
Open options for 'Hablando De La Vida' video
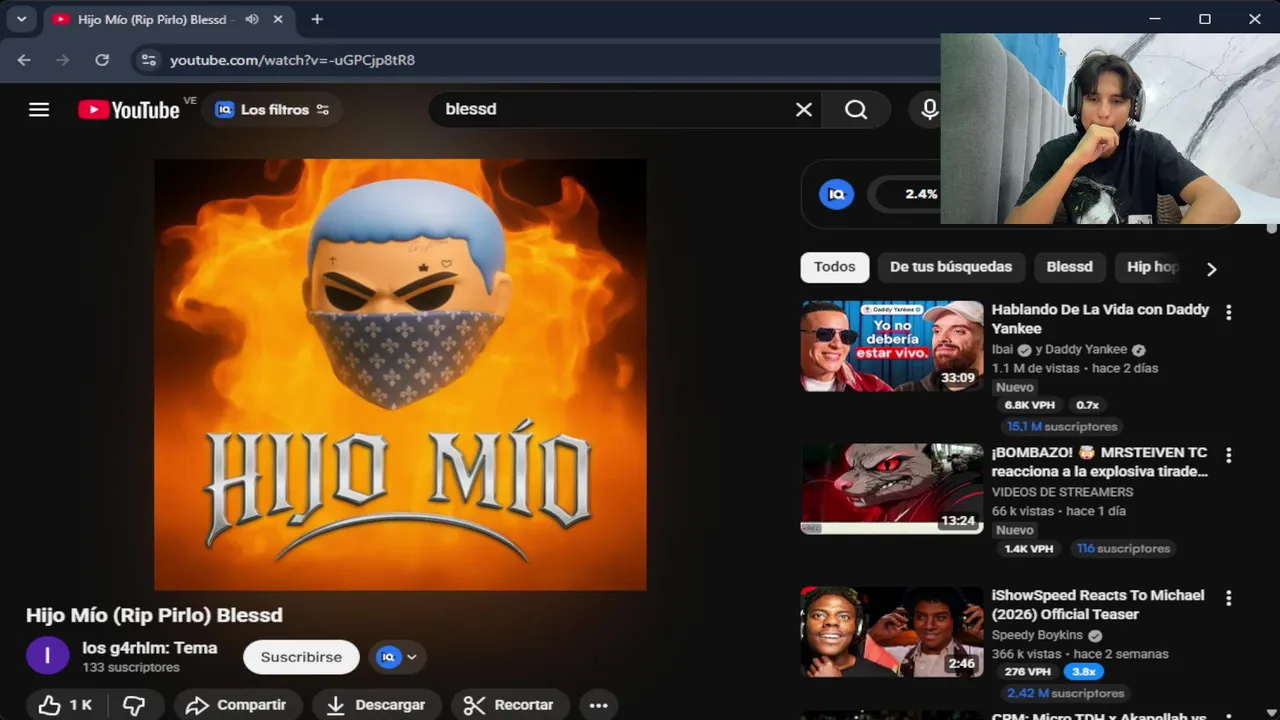tap(1228, 312)
